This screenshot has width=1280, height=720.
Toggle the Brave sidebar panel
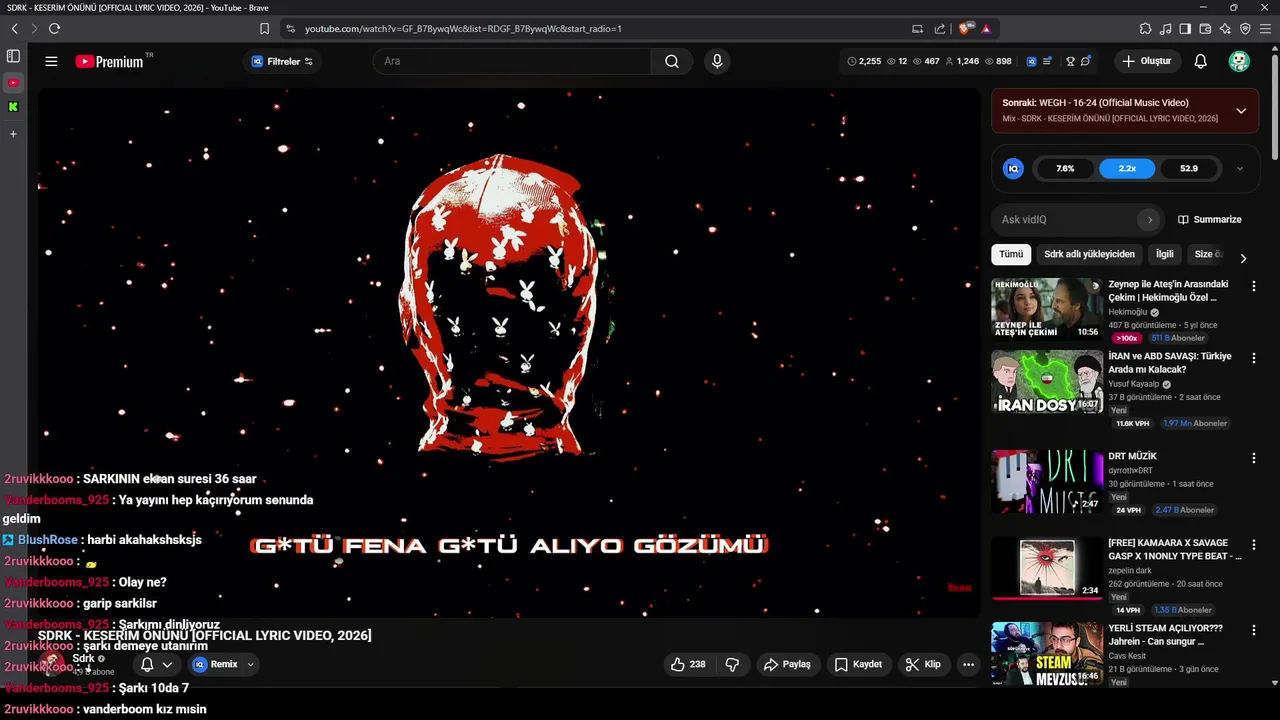[1185, 28]
